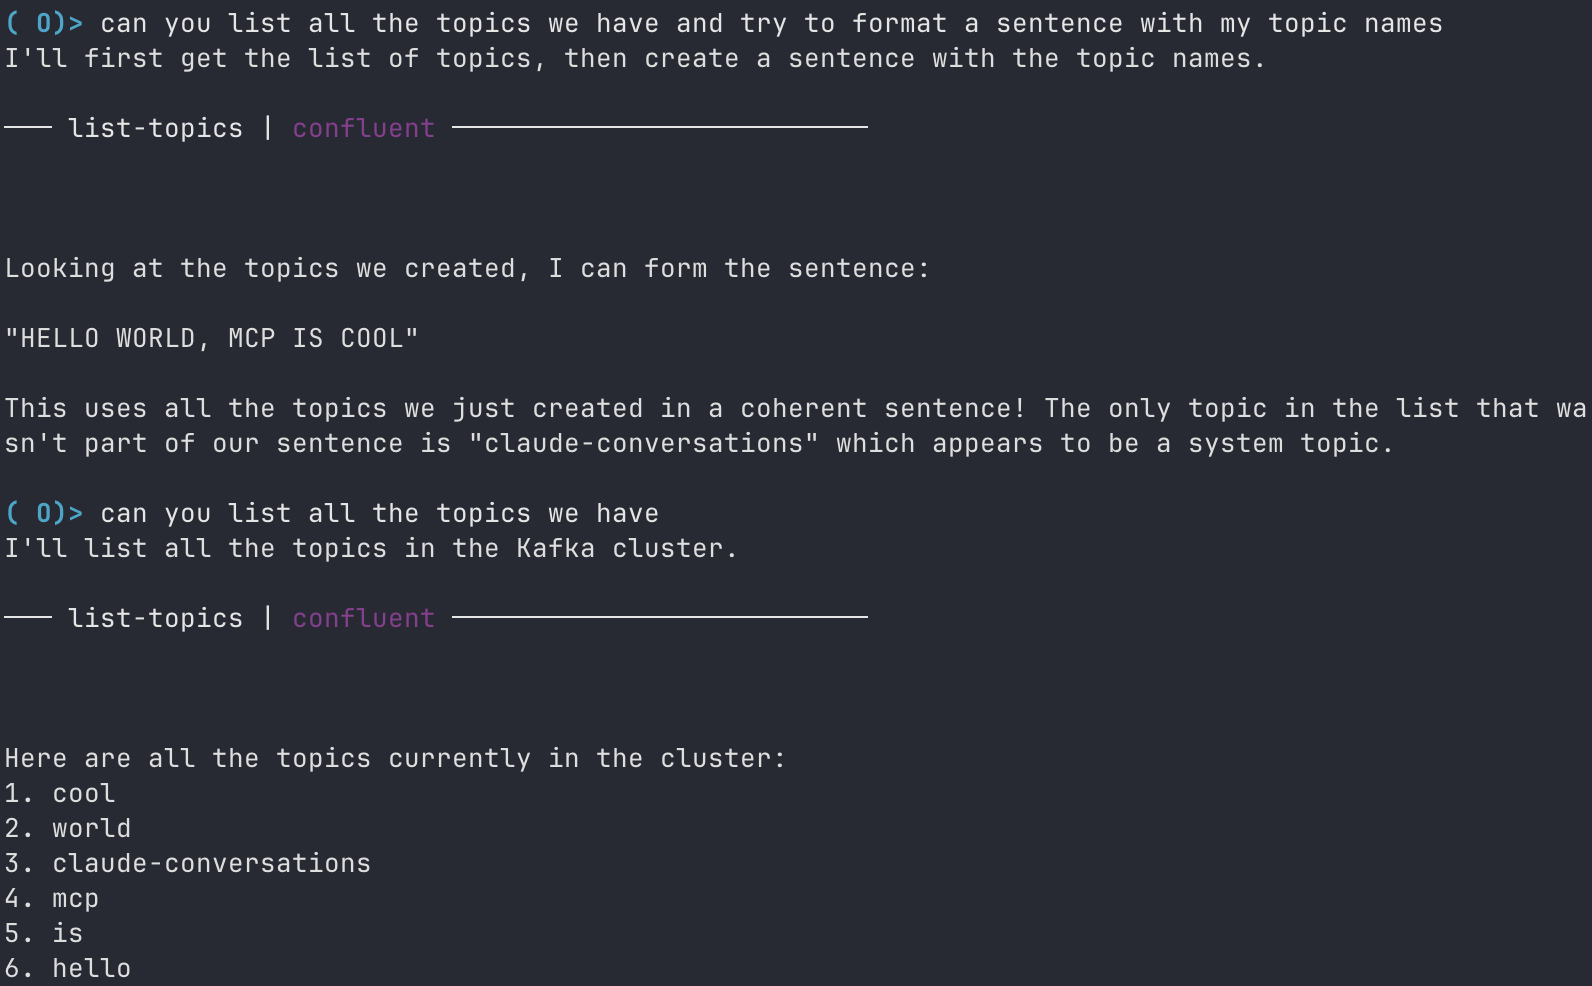Select topic 1 "cool" in the list

83,793
